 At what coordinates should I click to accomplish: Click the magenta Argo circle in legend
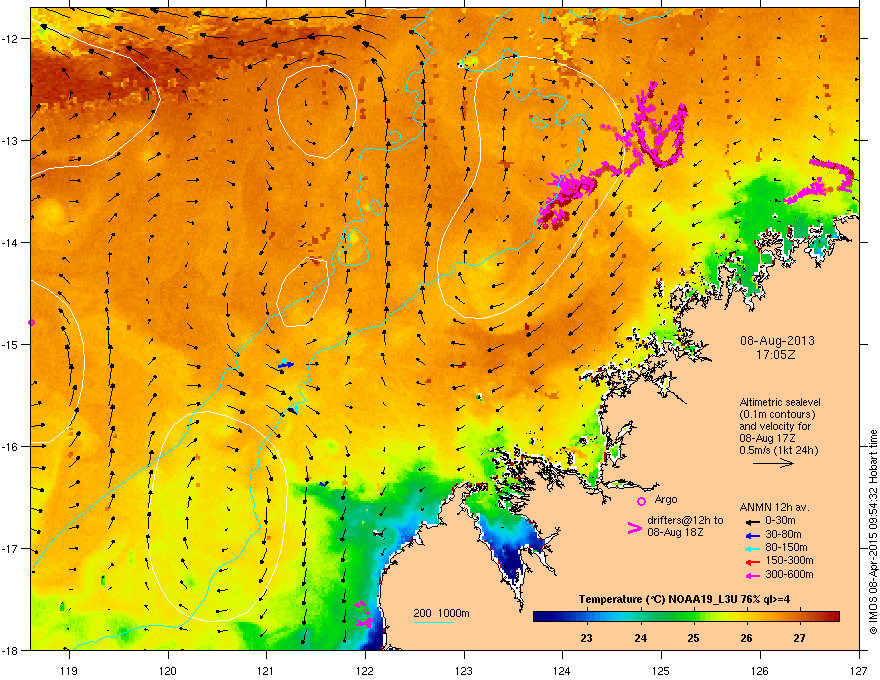(641, 501)
